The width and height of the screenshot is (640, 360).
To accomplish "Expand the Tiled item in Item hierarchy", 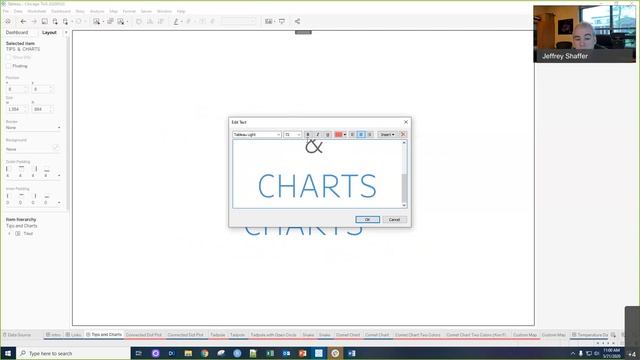I will (x=9, y=233).
